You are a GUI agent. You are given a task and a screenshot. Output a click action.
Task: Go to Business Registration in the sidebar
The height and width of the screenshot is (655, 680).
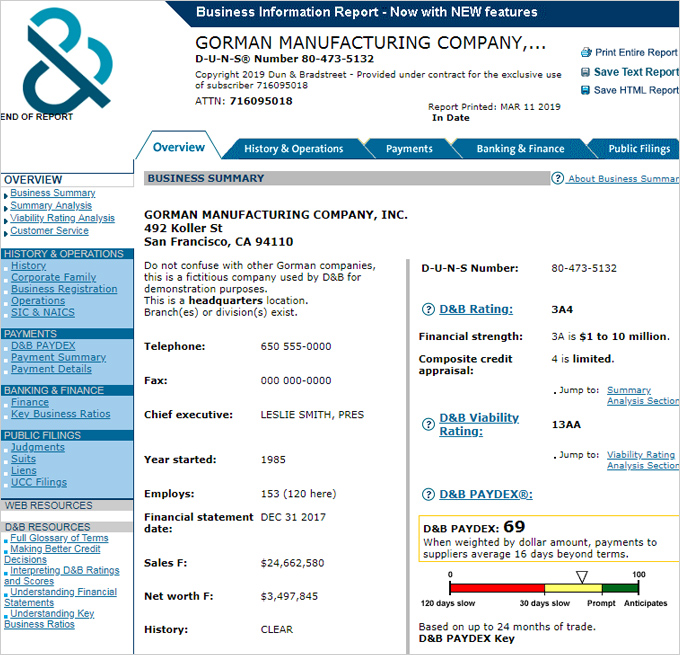click(64, 289)
